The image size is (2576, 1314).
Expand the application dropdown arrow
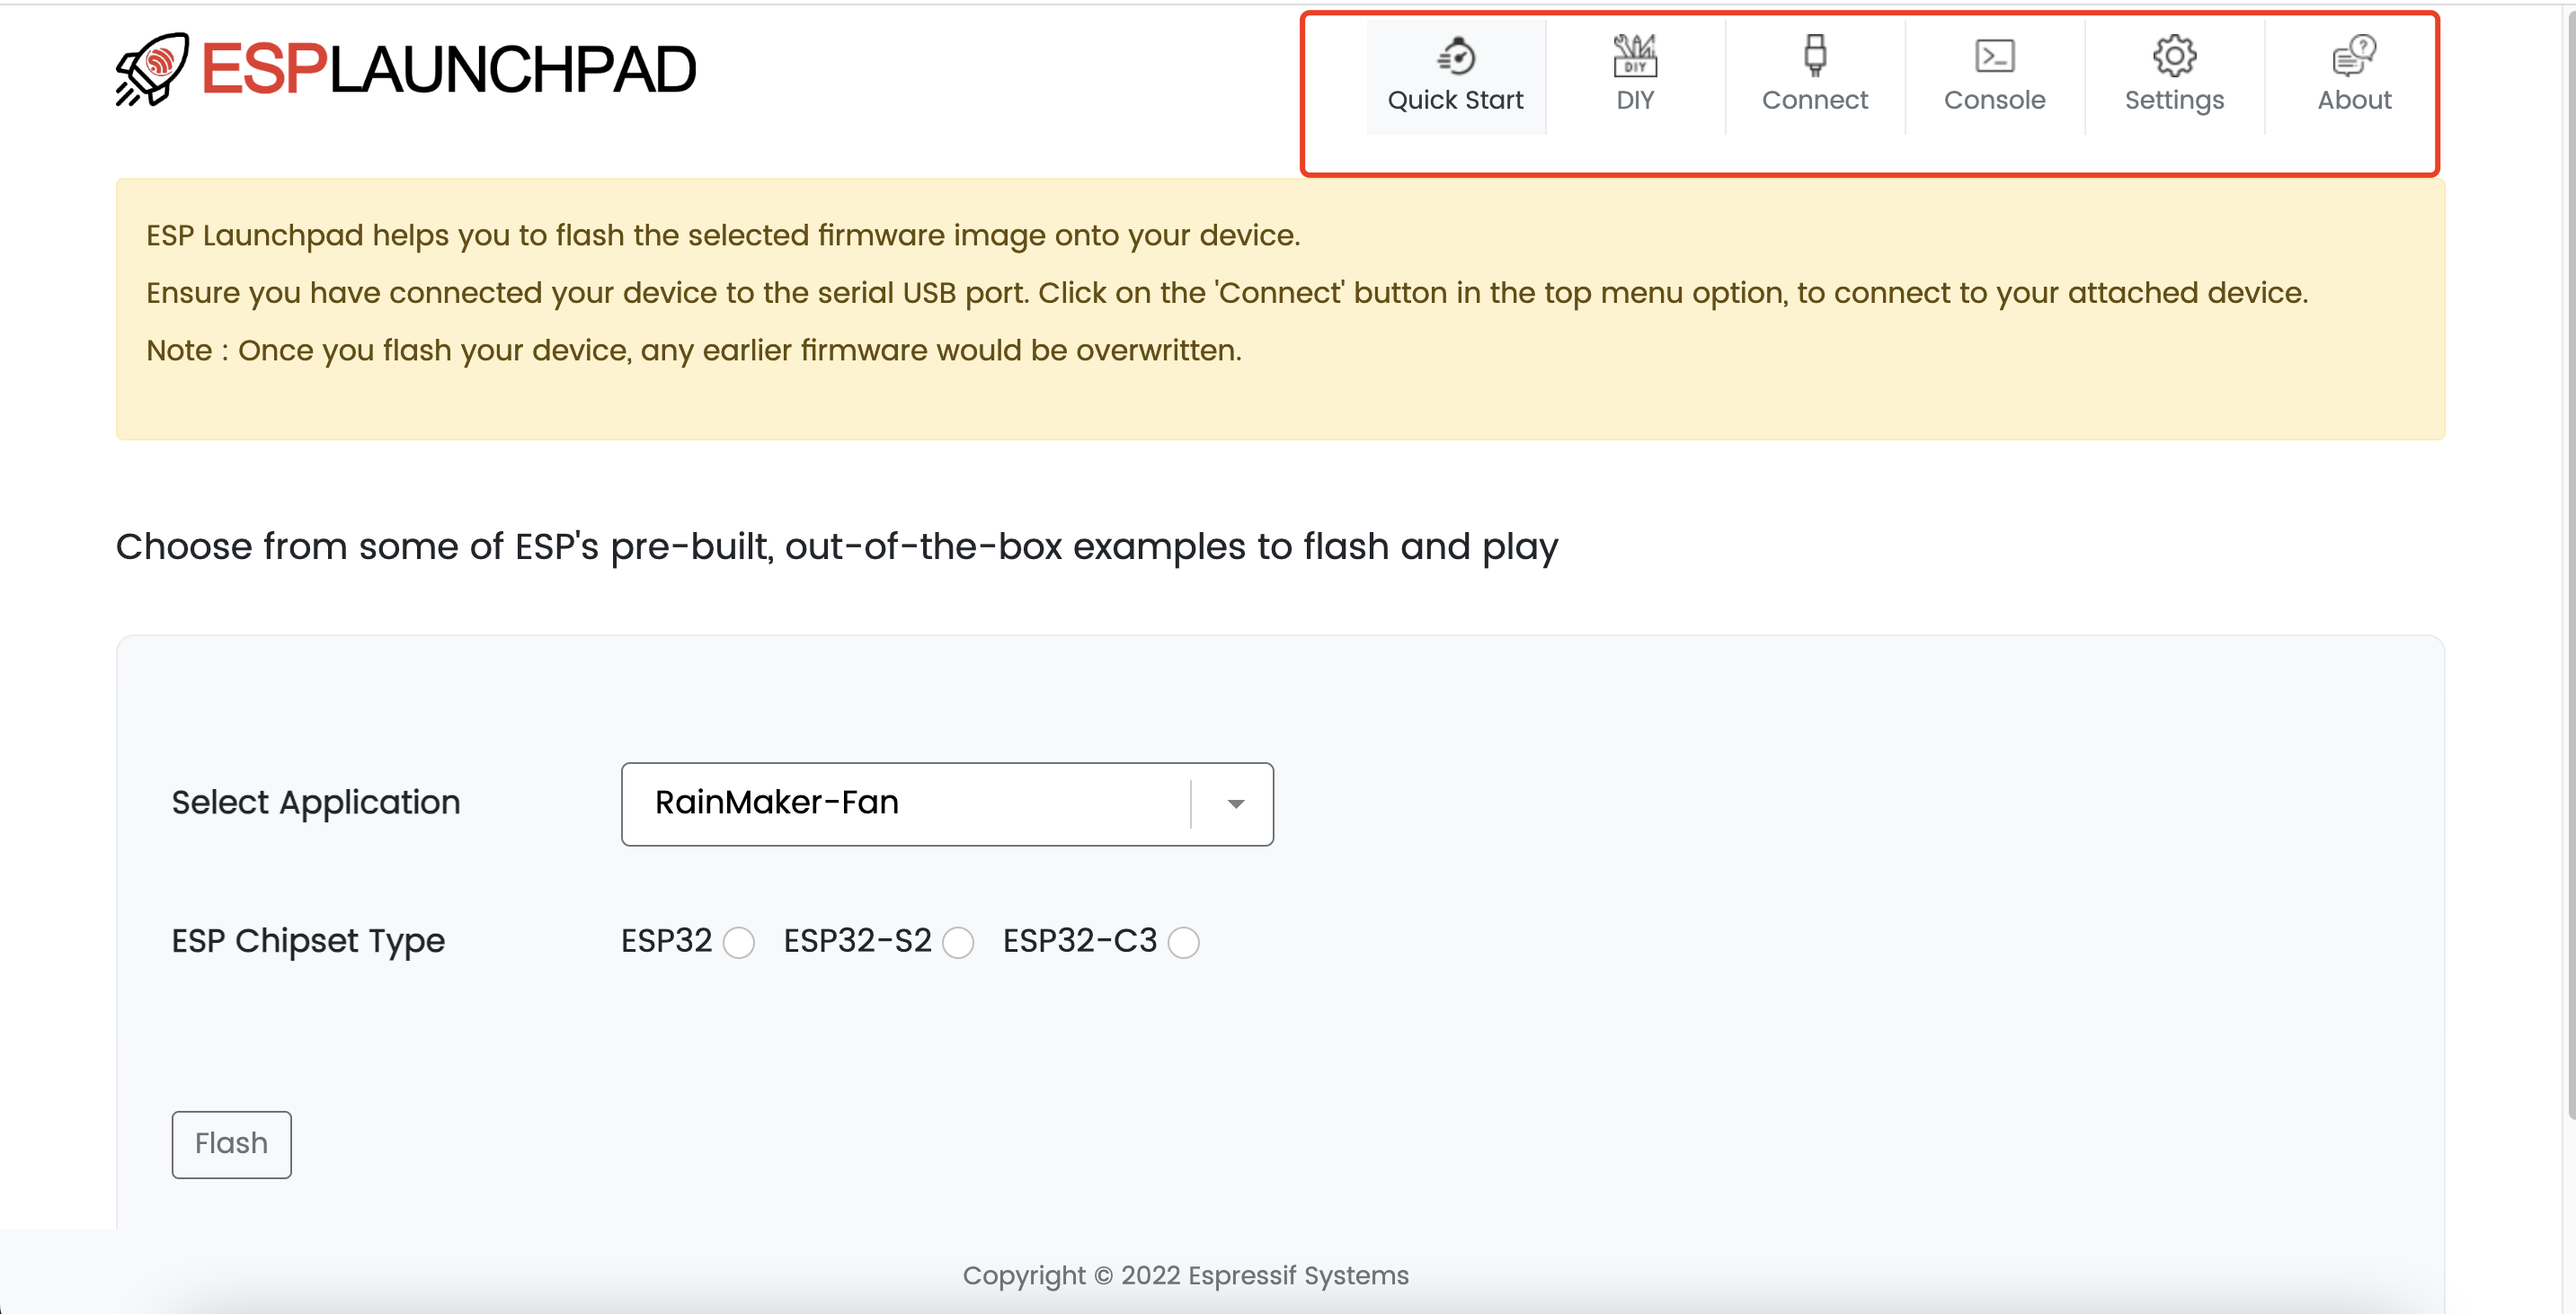pos(1236,804)
